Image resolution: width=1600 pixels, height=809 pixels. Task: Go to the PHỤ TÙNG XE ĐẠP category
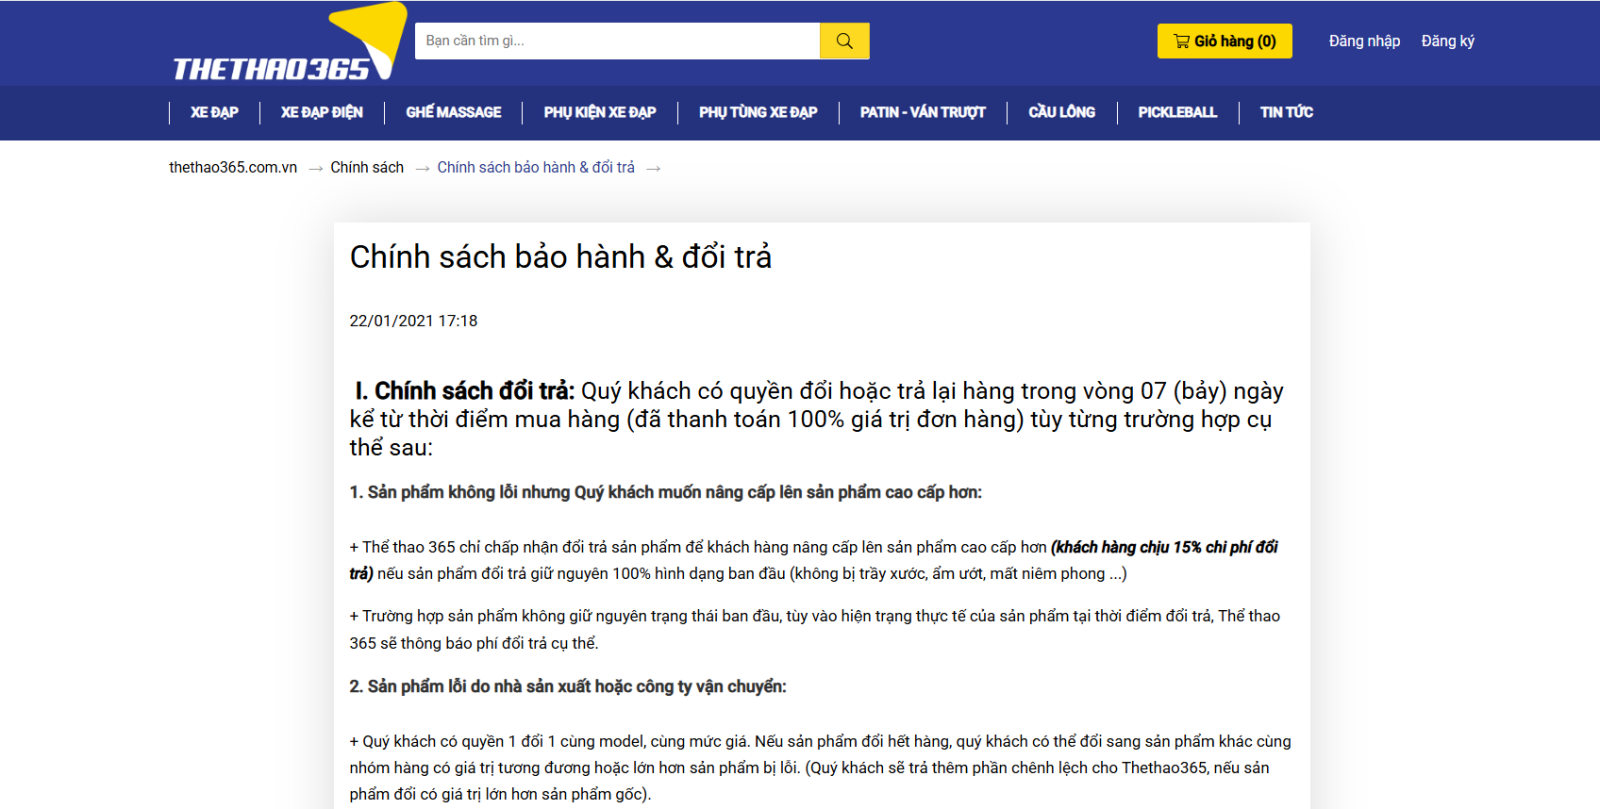coord(757,112)
